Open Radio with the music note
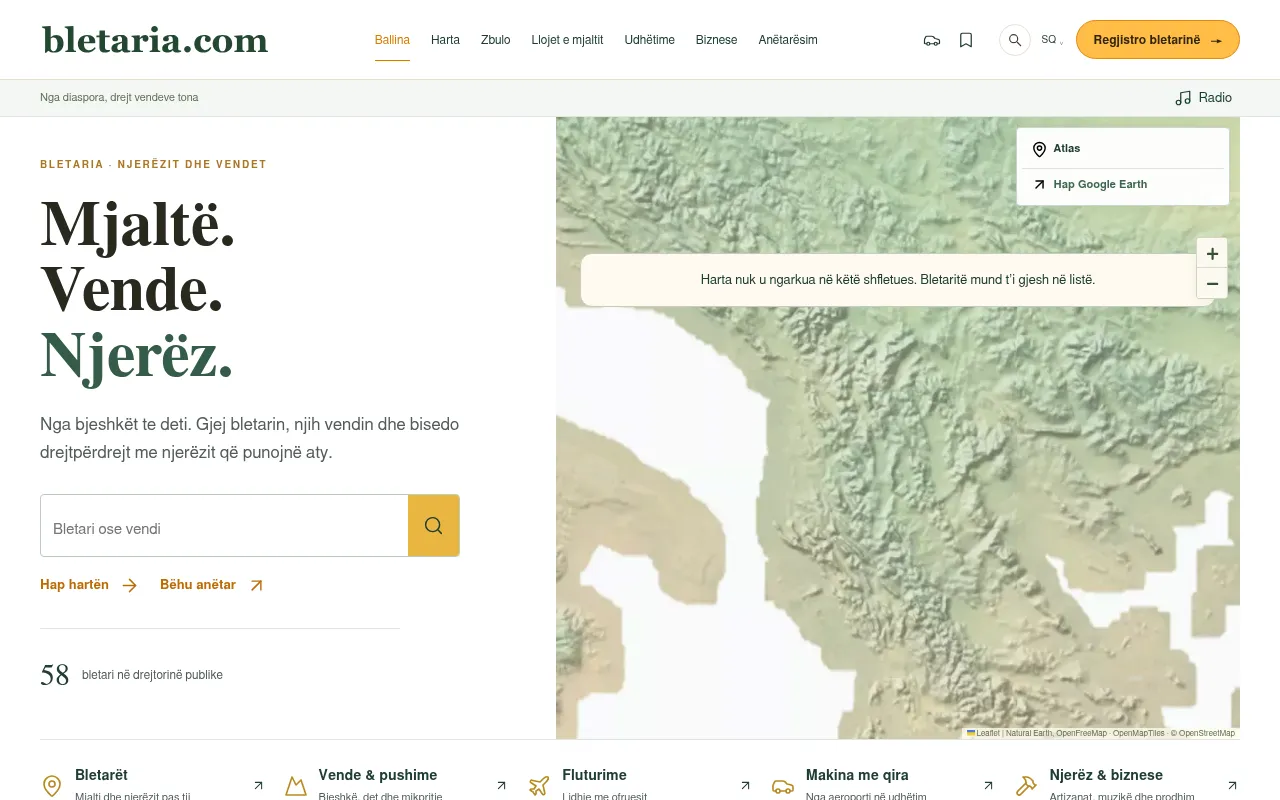 tap(1203, 98)
